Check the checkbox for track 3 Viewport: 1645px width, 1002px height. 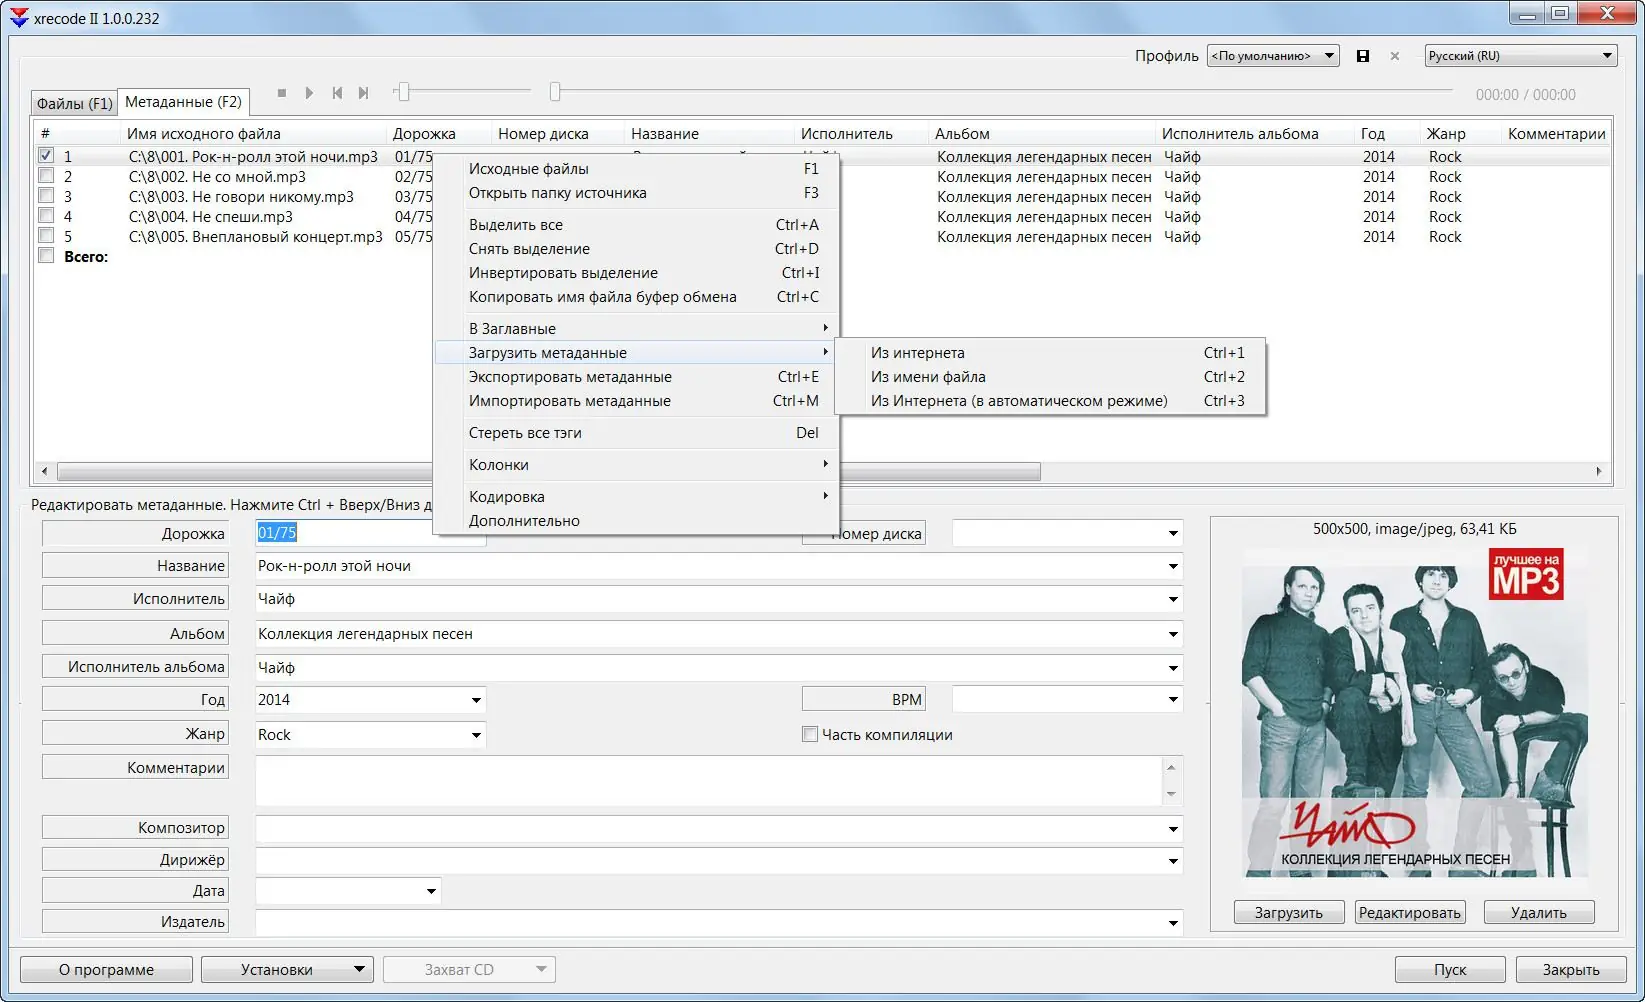tap(46, 196)
